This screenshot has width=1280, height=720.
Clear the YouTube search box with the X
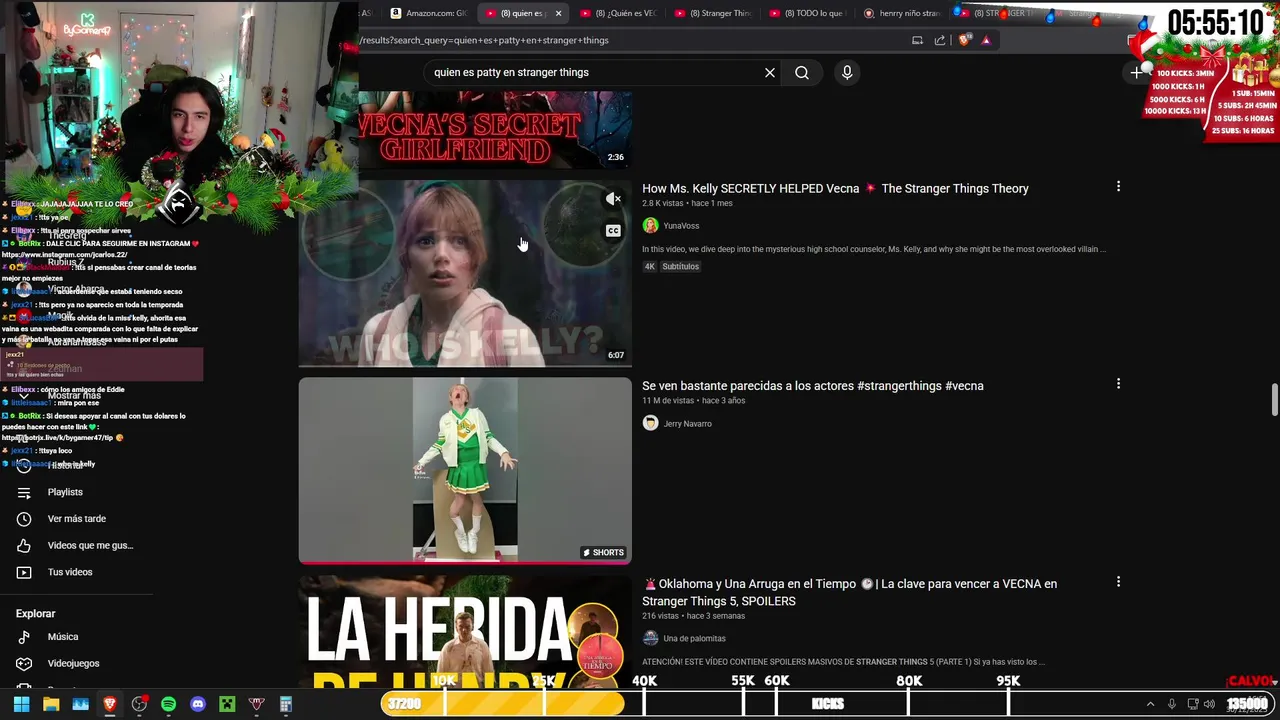tap(770, 73)
